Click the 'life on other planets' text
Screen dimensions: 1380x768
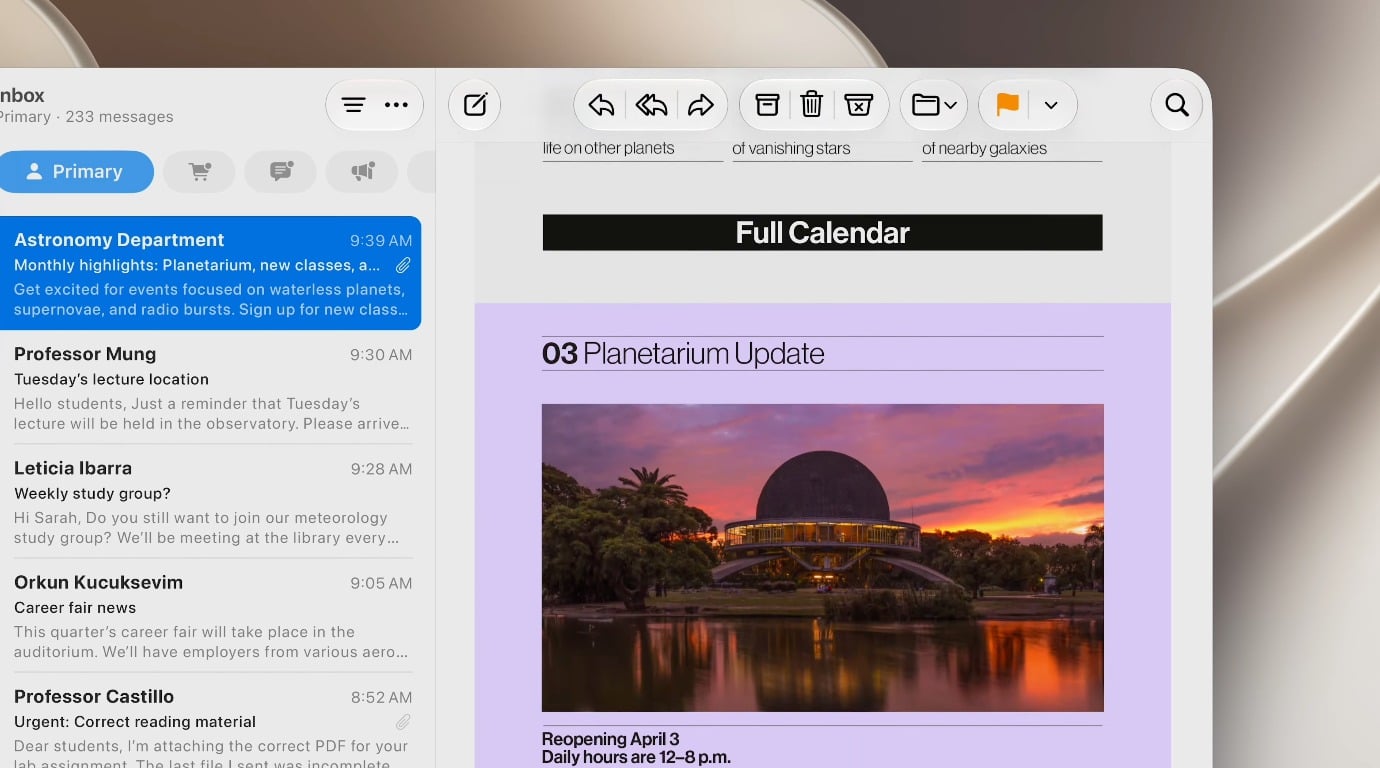(608, 148)
